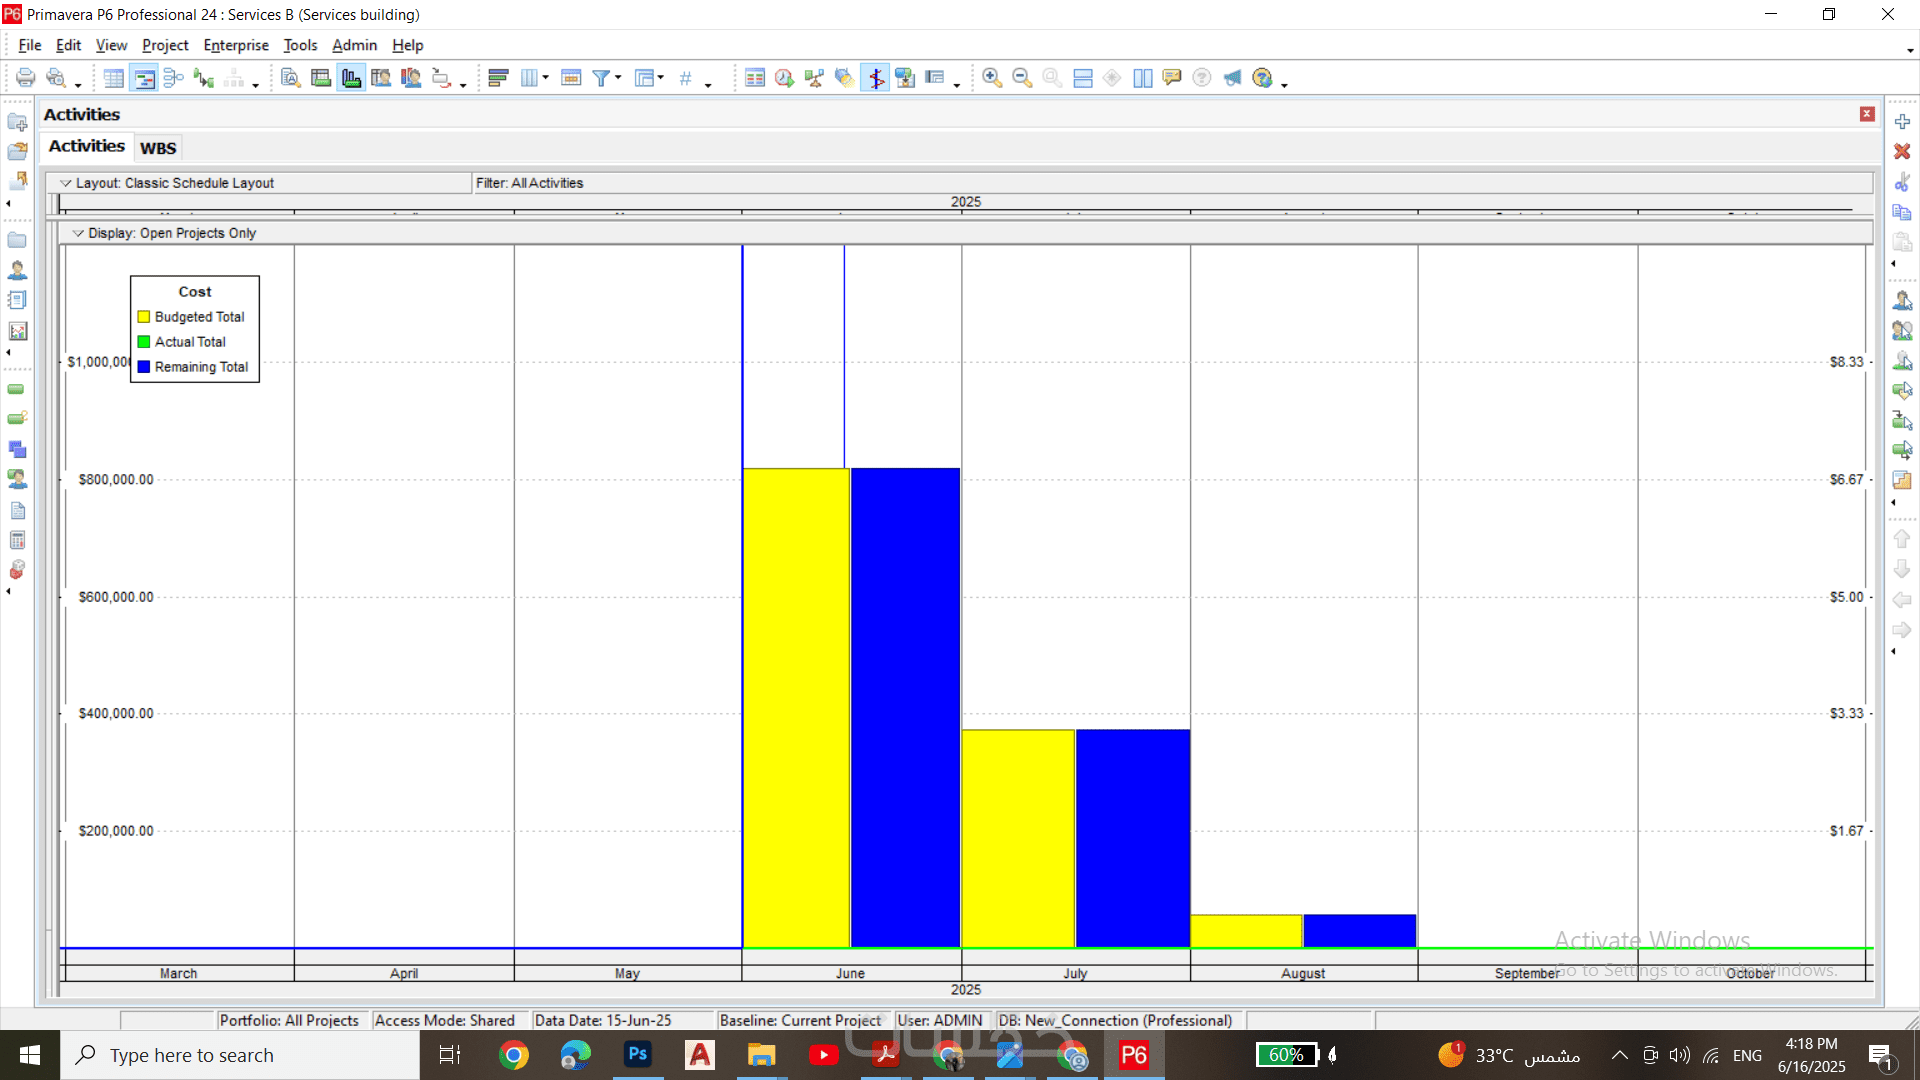Click the yellow Budgeted Total legend swatch
Image resolution: width=1920 pixels, height=1080 pixels.
[144, 317]
